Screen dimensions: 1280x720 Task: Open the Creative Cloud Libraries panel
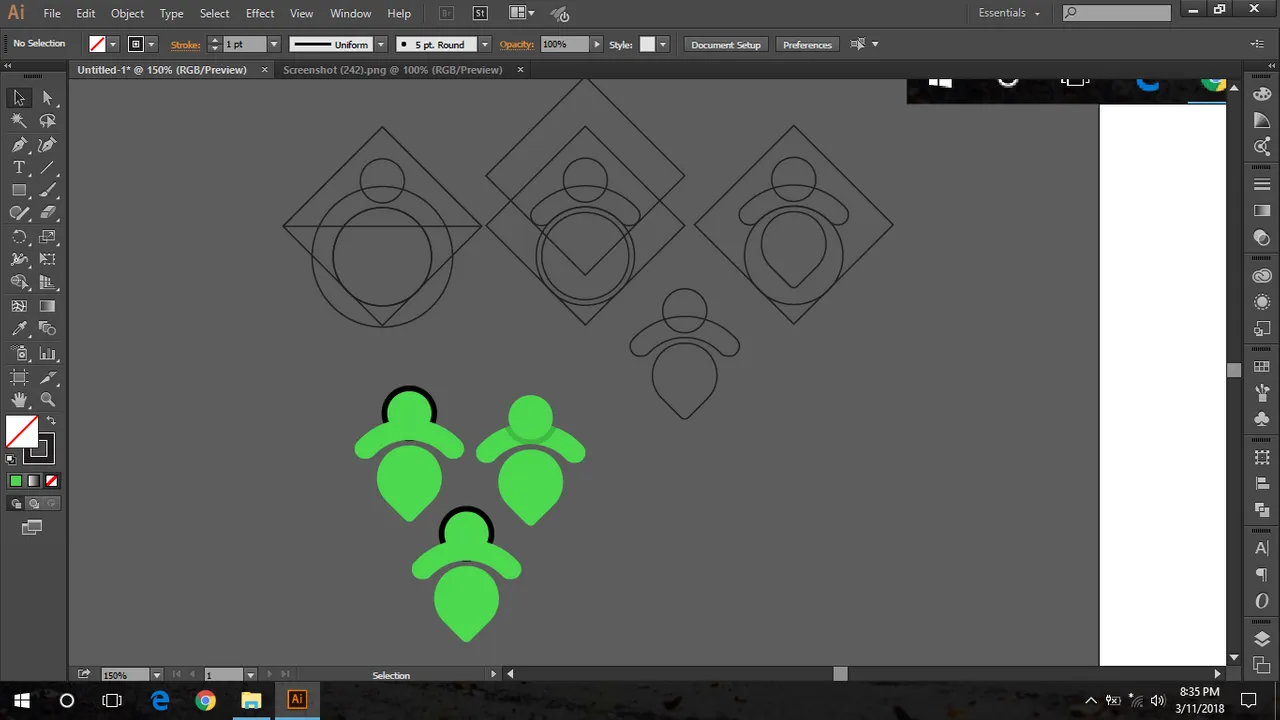[1262, 276]
